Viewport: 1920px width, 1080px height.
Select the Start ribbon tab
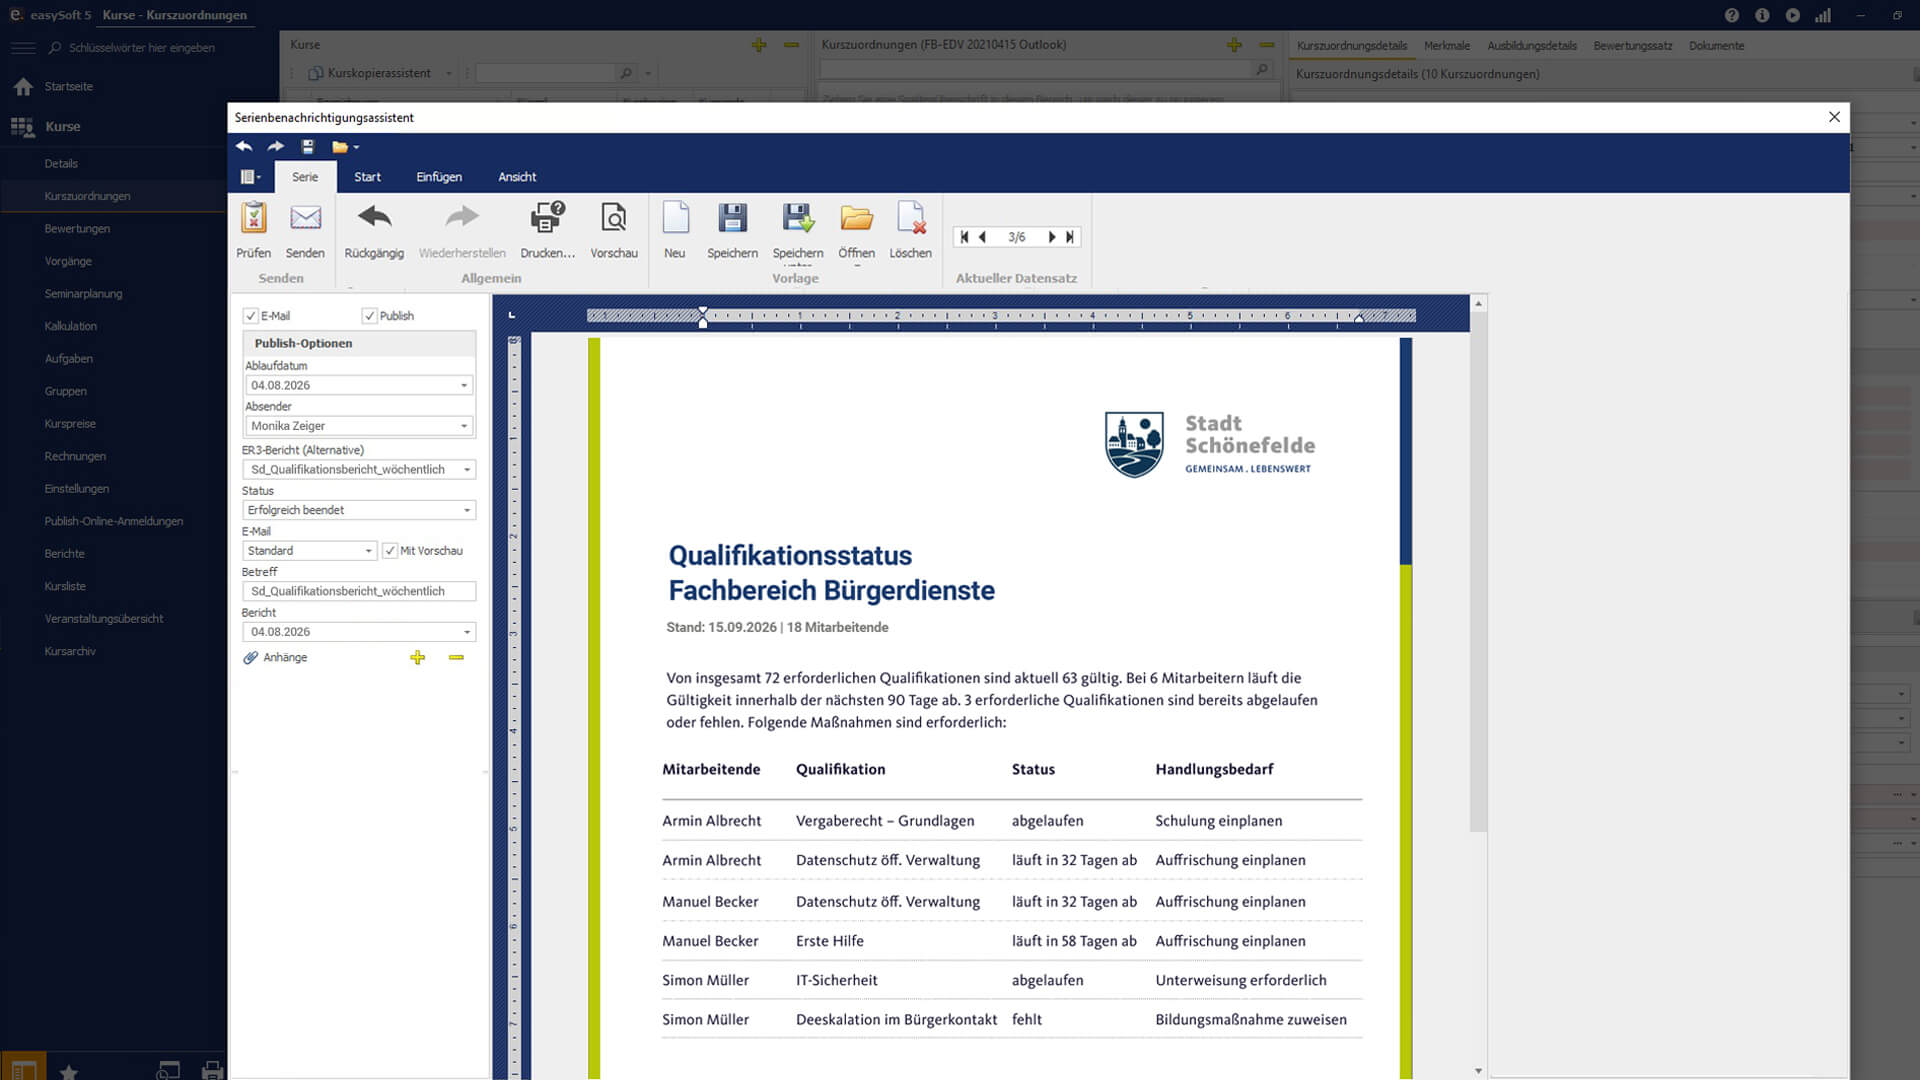(x=367, y=177)
